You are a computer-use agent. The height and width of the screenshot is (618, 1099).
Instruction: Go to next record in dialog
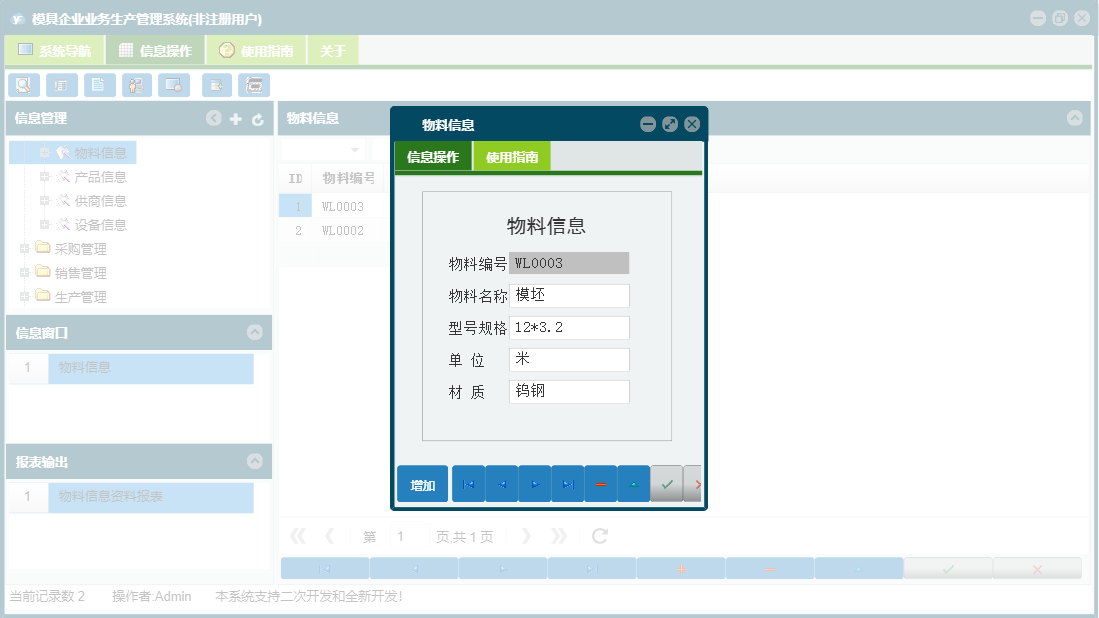(535, 483)
